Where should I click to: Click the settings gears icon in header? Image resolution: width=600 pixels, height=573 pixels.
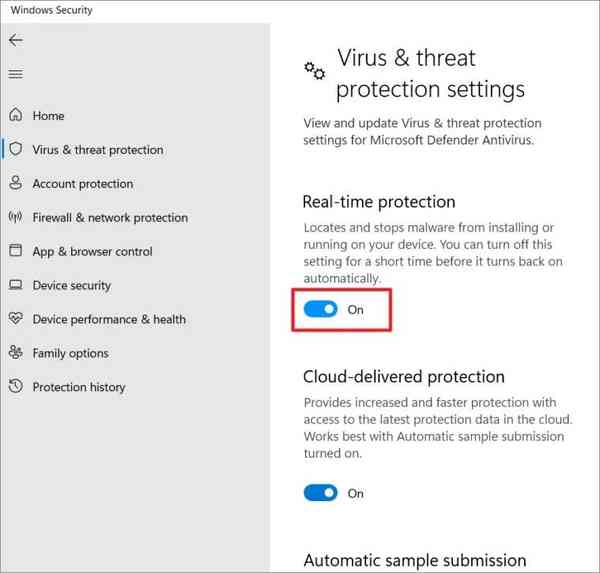tap(315, 70)
